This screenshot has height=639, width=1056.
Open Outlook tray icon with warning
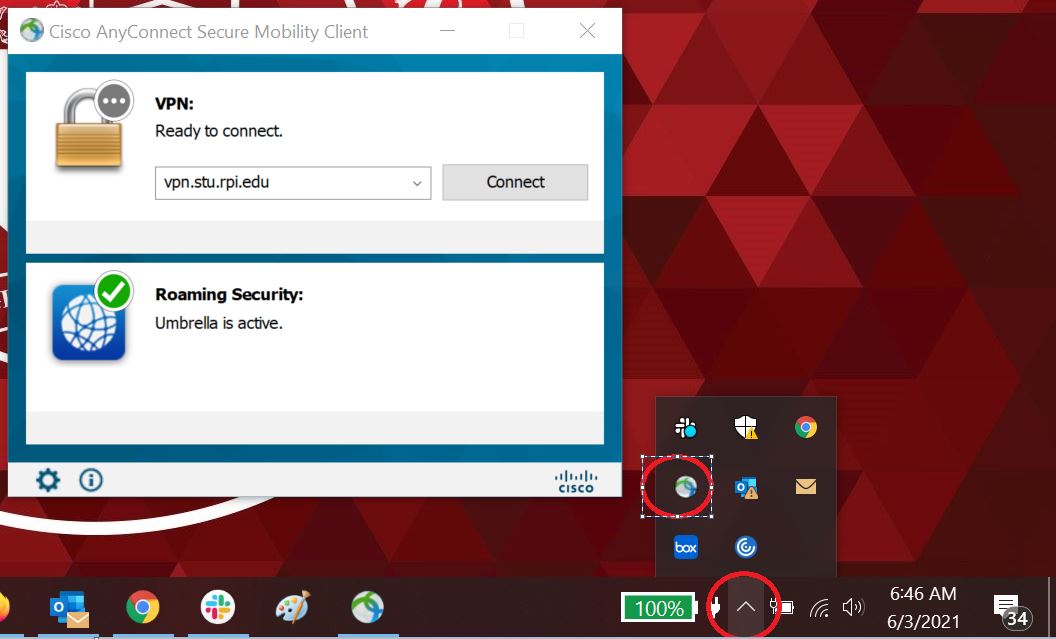745,487
